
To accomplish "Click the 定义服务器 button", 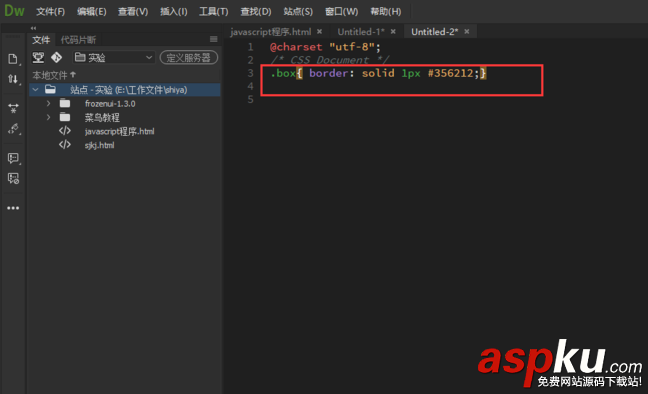I will 189,57.
